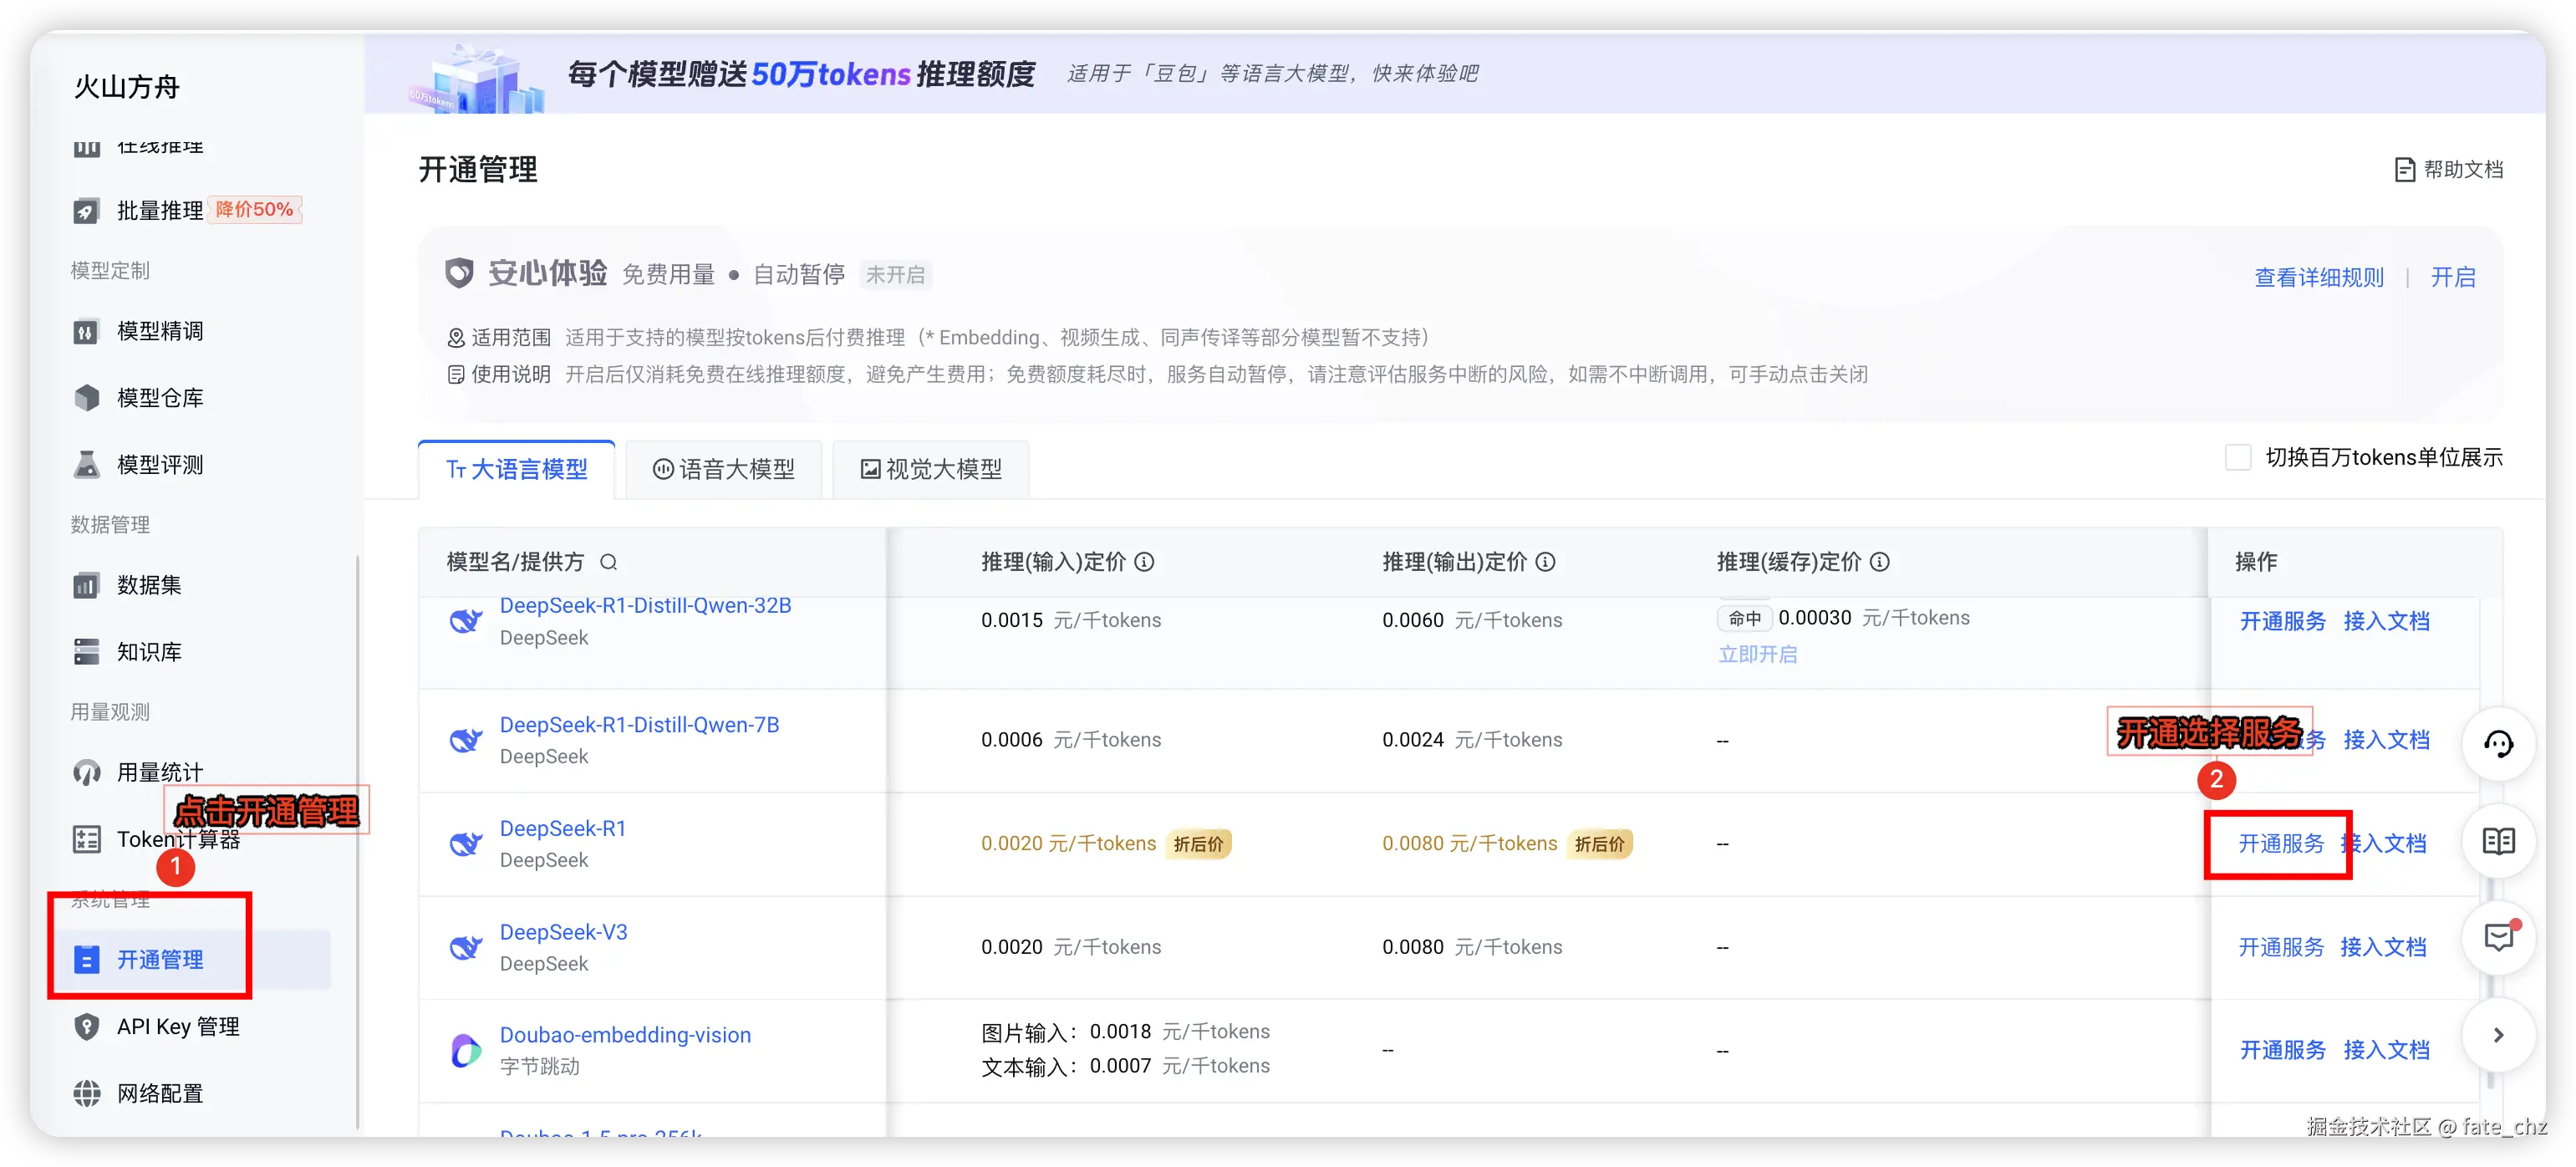Open the DeepSeek-R1 model name link
Image resolution: width=2576 pixels, height=1167 pixels.
click(x=563, y=828)
